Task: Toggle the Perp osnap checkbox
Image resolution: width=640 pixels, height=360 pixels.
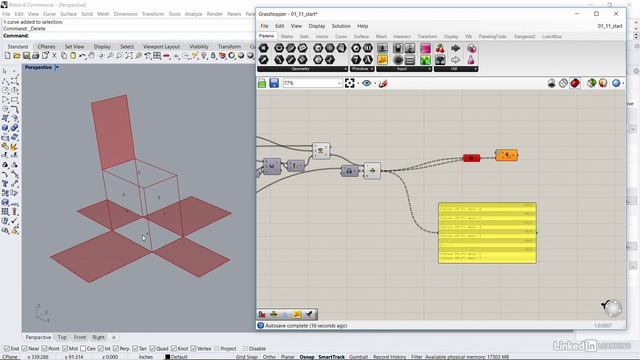Action: [116, 349]
